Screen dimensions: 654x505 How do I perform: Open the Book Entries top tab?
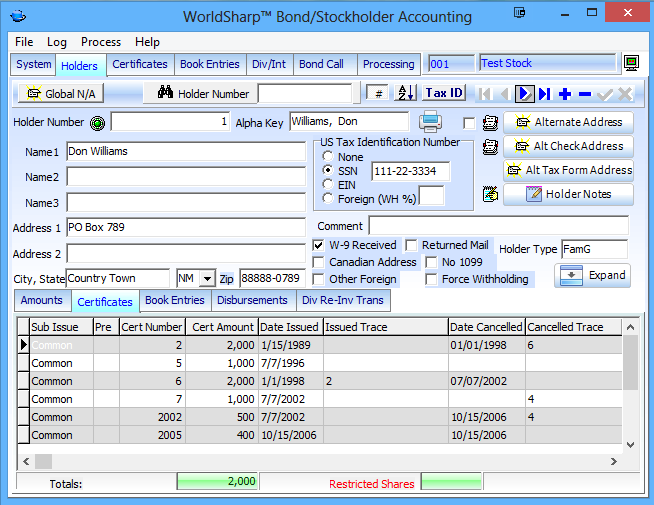[x=209, y=64]
